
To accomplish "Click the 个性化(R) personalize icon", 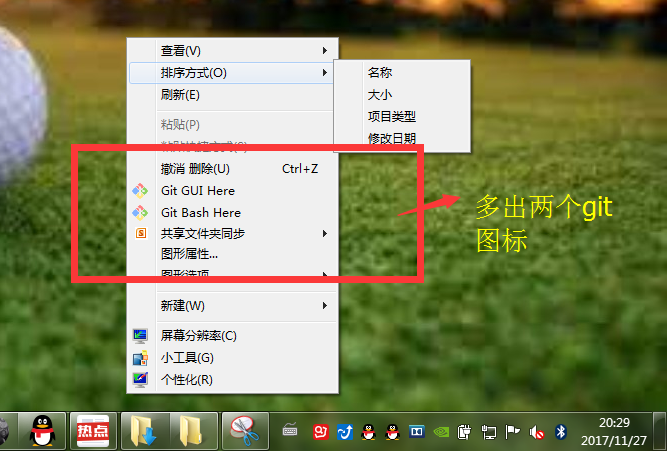I will [x=140, y=380].
